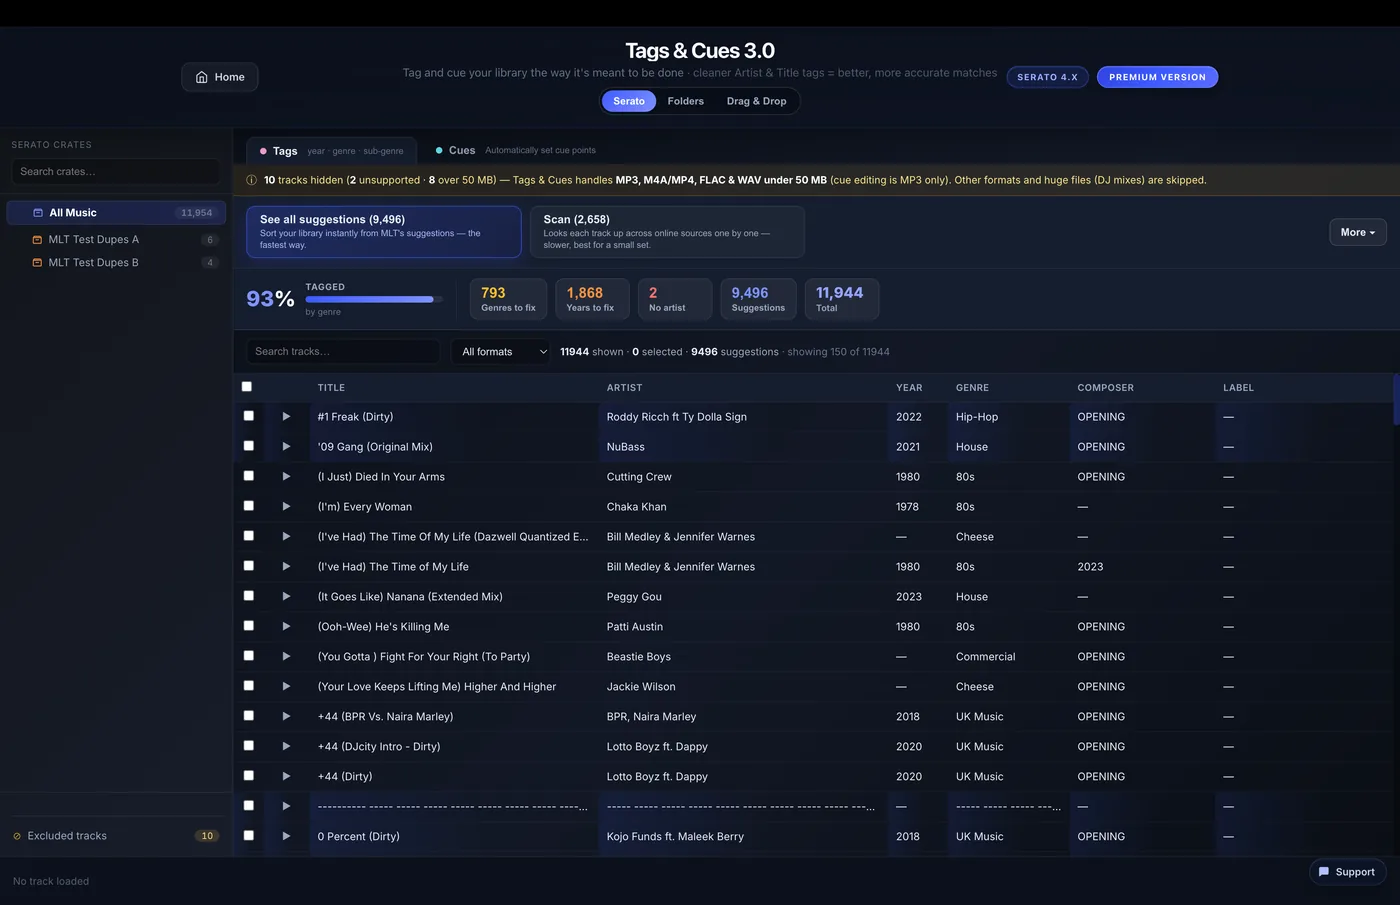Filter by 1,868 Years to fix
Viewport: 1400px width, 905px height.
coord(590,299)
